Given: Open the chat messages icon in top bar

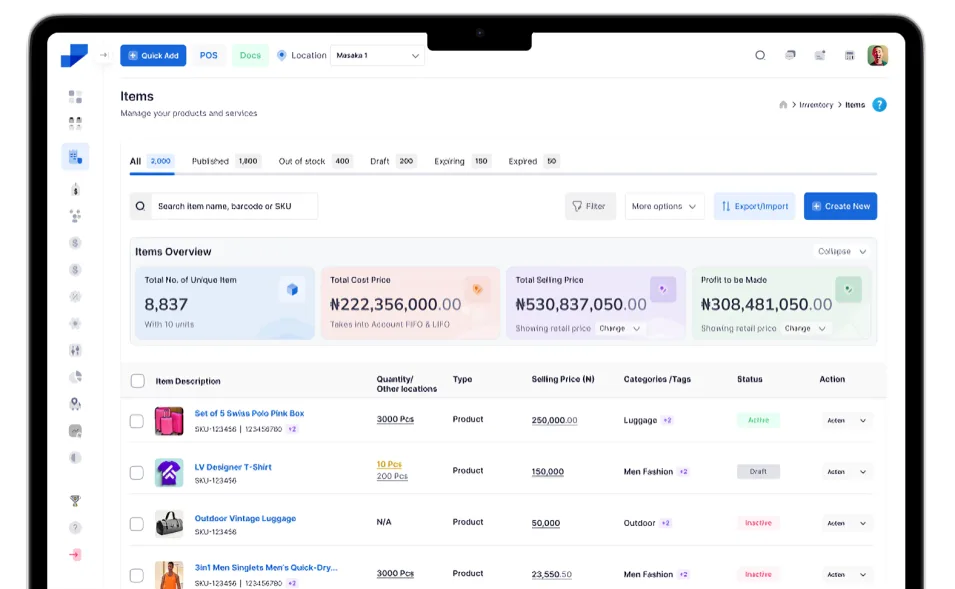Looking at the screenshot, I should click(790, 55).
